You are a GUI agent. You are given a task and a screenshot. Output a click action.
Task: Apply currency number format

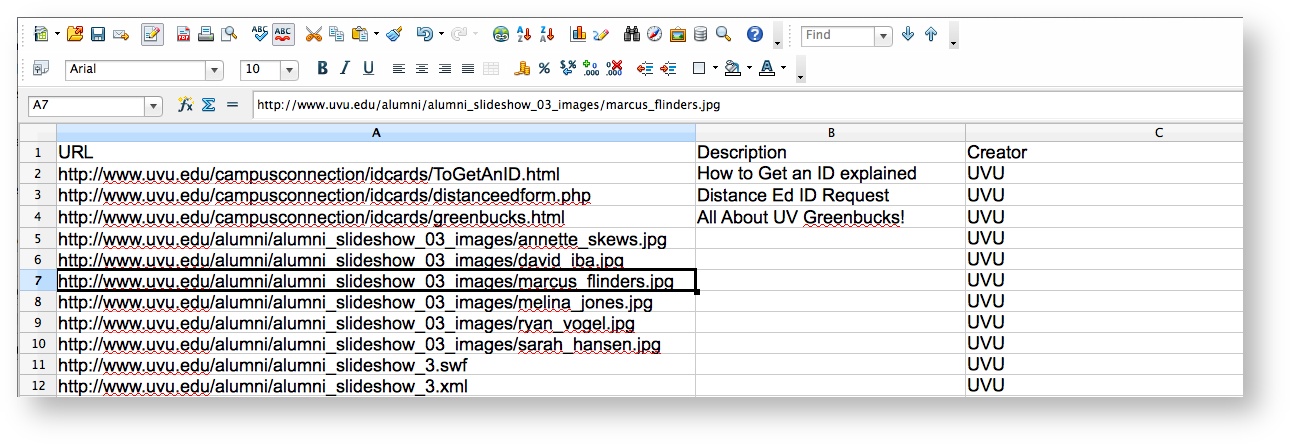tap(521, 69)
